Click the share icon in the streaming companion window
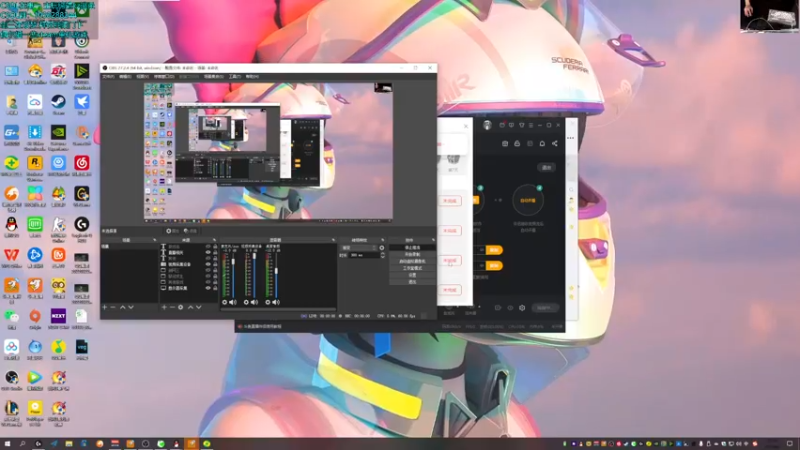The width and height of the screenshot is (800, 450). click(x=555, y=143)
